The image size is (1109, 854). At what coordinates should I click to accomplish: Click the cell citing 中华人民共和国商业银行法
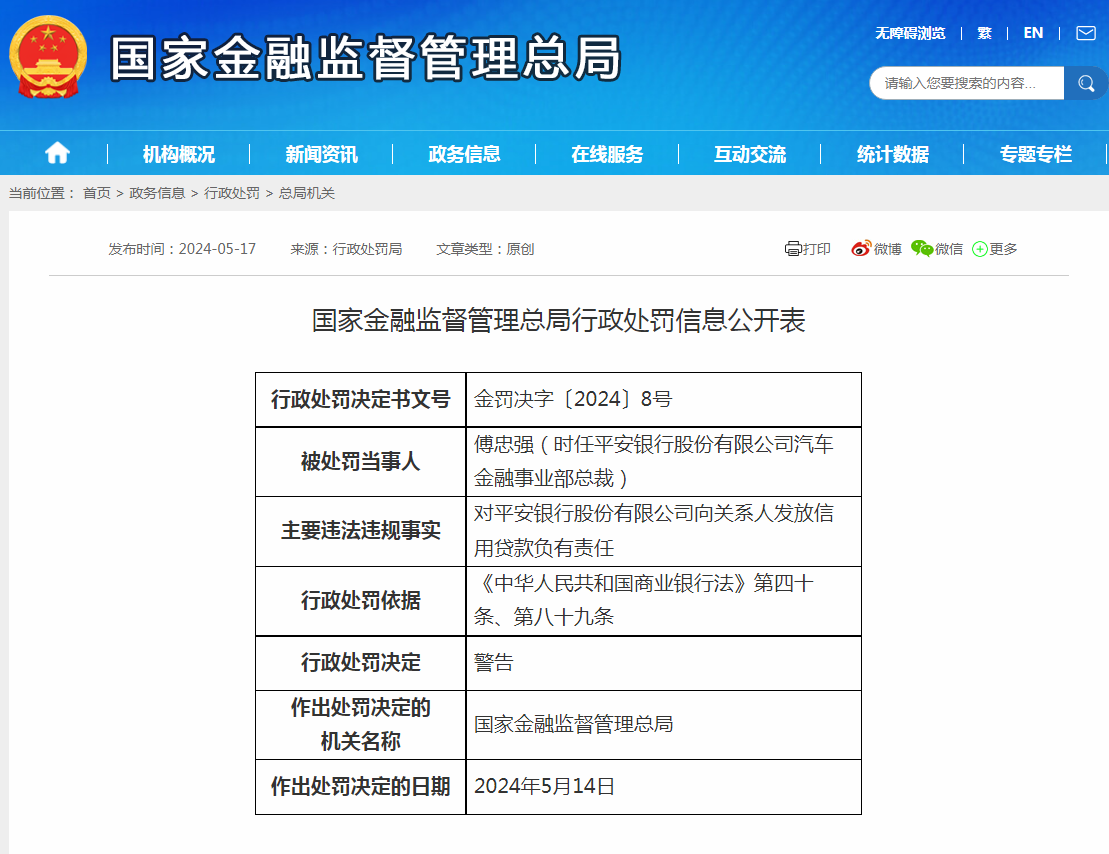click(663, 601)
